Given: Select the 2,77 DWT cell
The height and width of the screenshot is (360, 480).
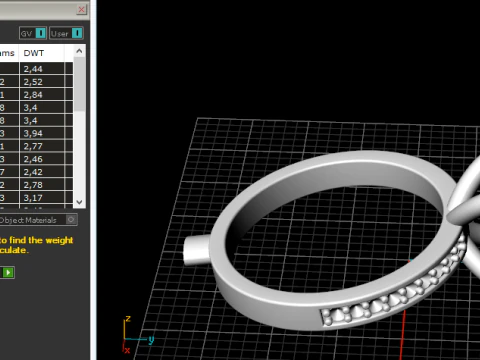Looking at the screenshot, I should coord(42,146).
